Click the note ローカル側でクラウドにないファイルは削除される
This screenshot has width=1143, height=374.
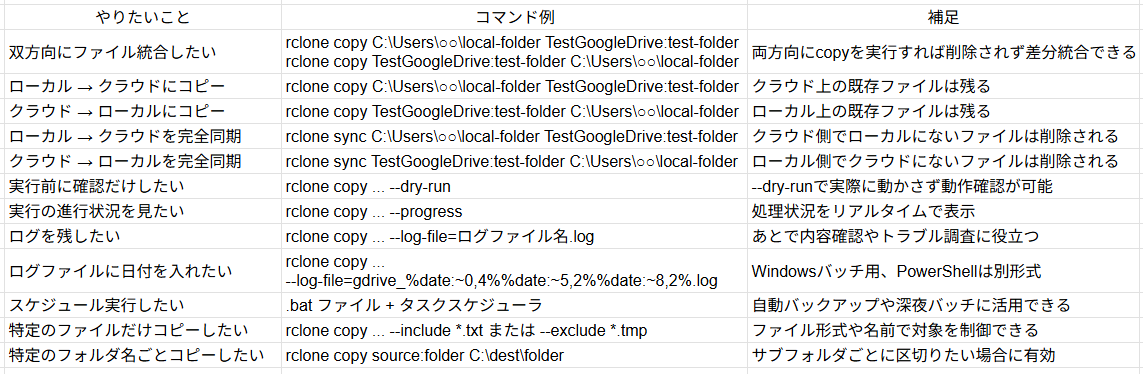[944, 160]
